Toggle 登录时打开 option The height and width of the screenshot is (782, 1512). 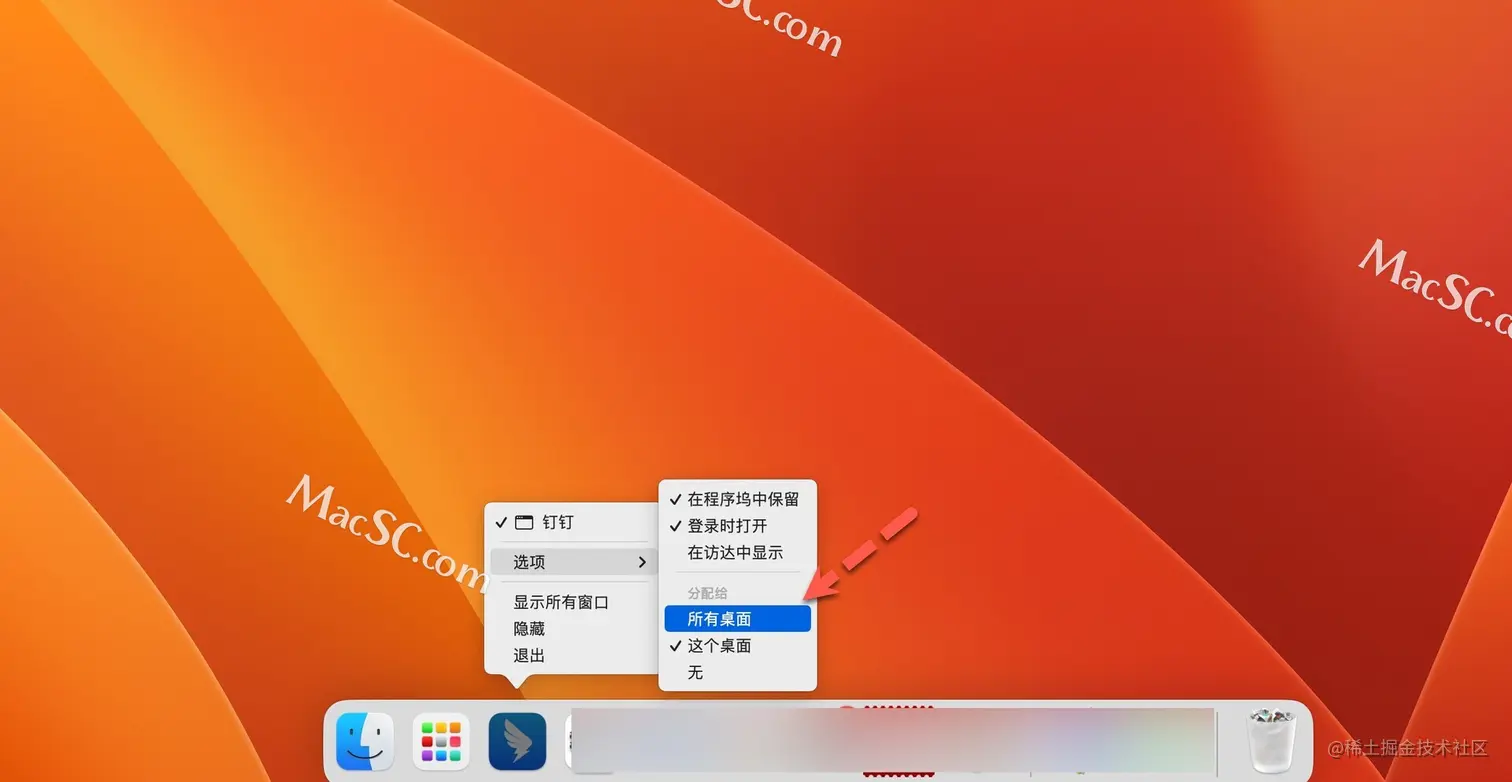coord(737,525)
